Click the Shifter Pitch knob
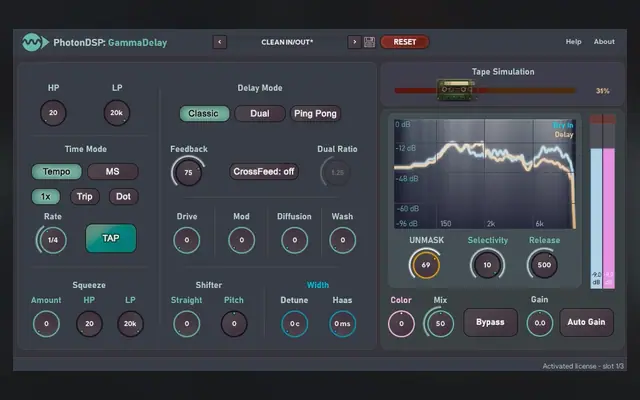The height and width of the screenshot is (400, 640). (x=234, y=324)
